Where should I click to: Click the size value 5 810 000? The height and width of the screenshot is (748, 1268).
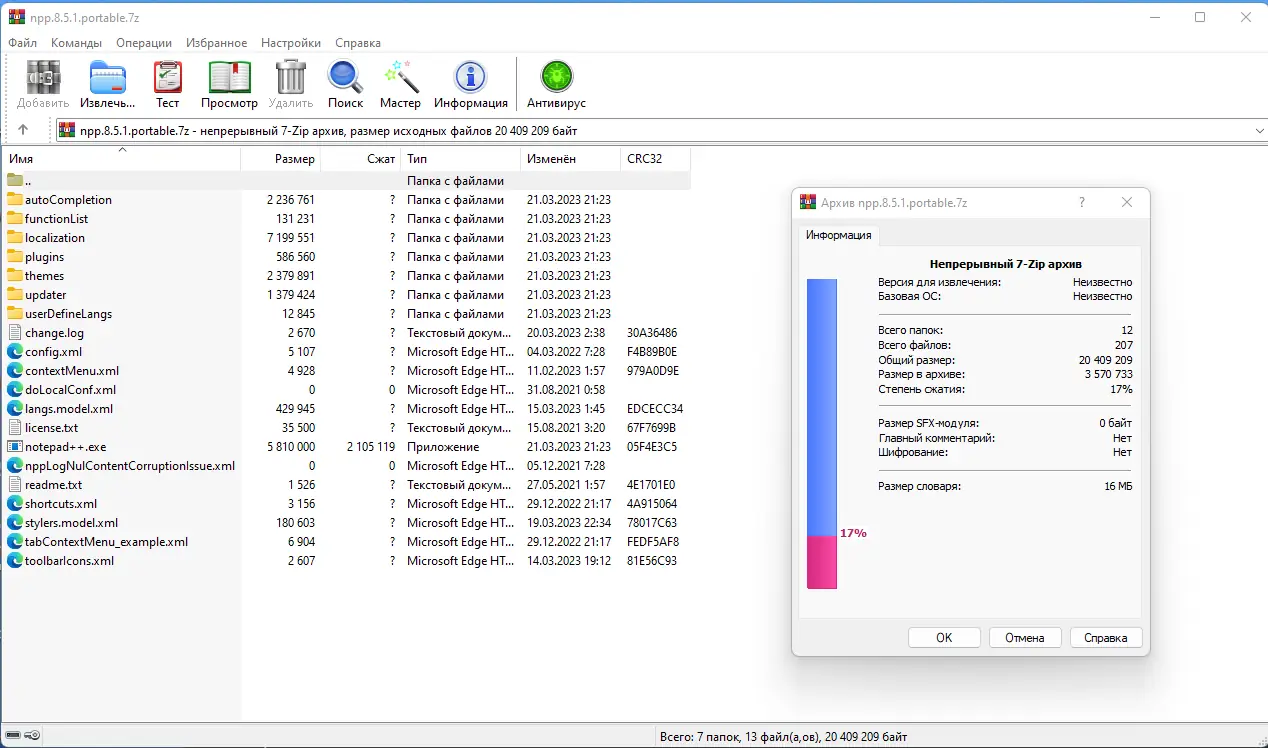(x=290, y=446)
